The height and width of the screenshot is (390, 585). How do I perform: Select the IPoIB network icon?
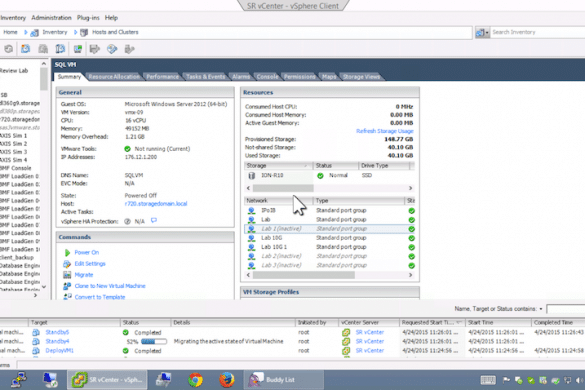click(x=251, y=210)
